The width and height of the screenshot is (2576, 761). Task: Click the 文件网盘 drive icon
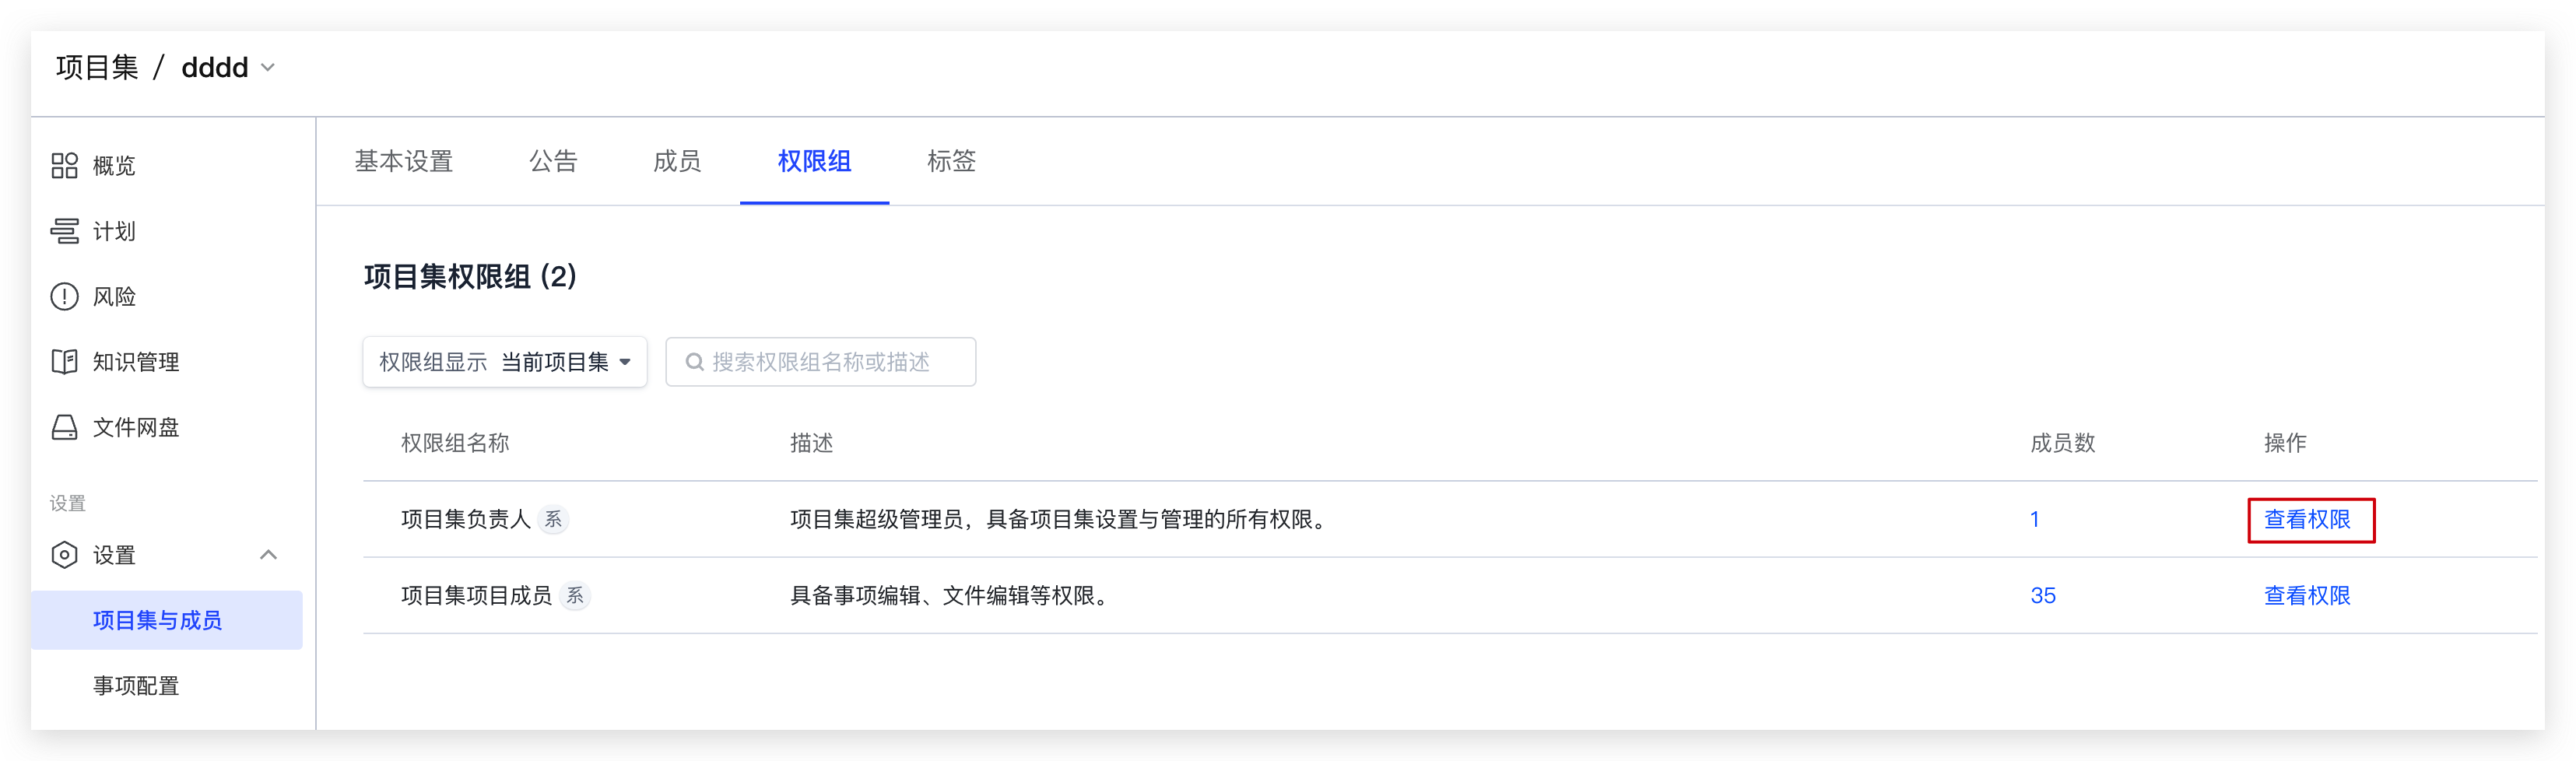[x=64, y=427]
